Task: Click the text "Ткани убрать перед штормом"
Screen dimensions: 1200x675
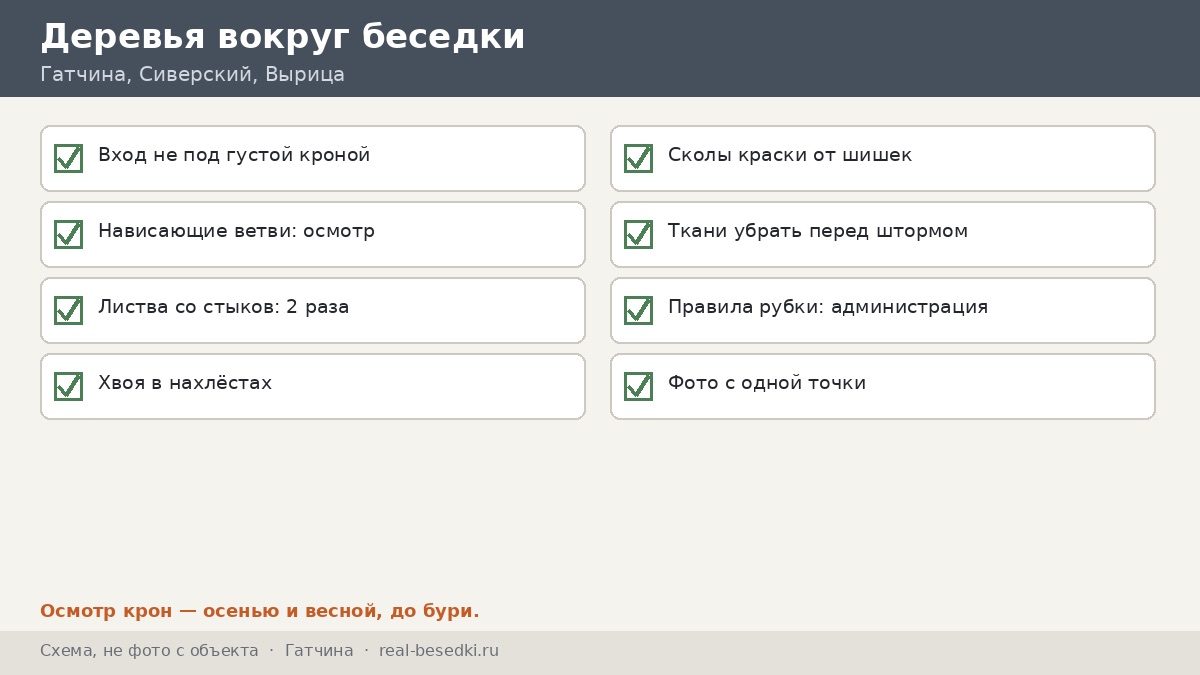Action: pyautogui.click(x=818, y=231)
